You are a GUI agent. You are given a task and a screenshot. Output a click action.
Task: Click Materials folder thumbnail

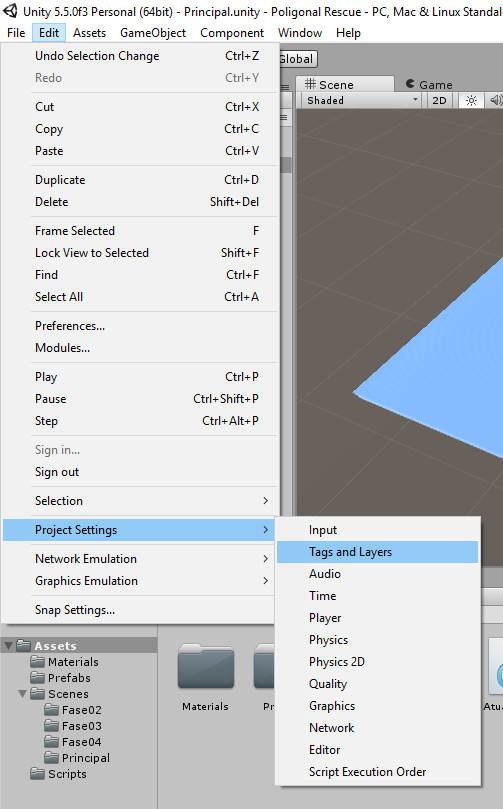pos(206,667)
